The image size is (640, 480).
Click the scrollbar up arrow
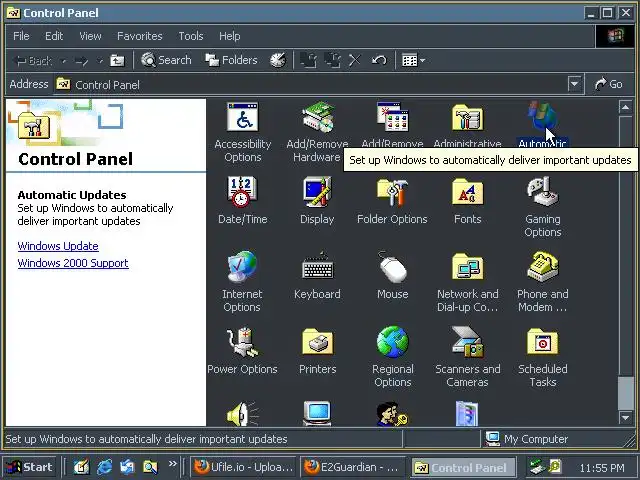625,107
